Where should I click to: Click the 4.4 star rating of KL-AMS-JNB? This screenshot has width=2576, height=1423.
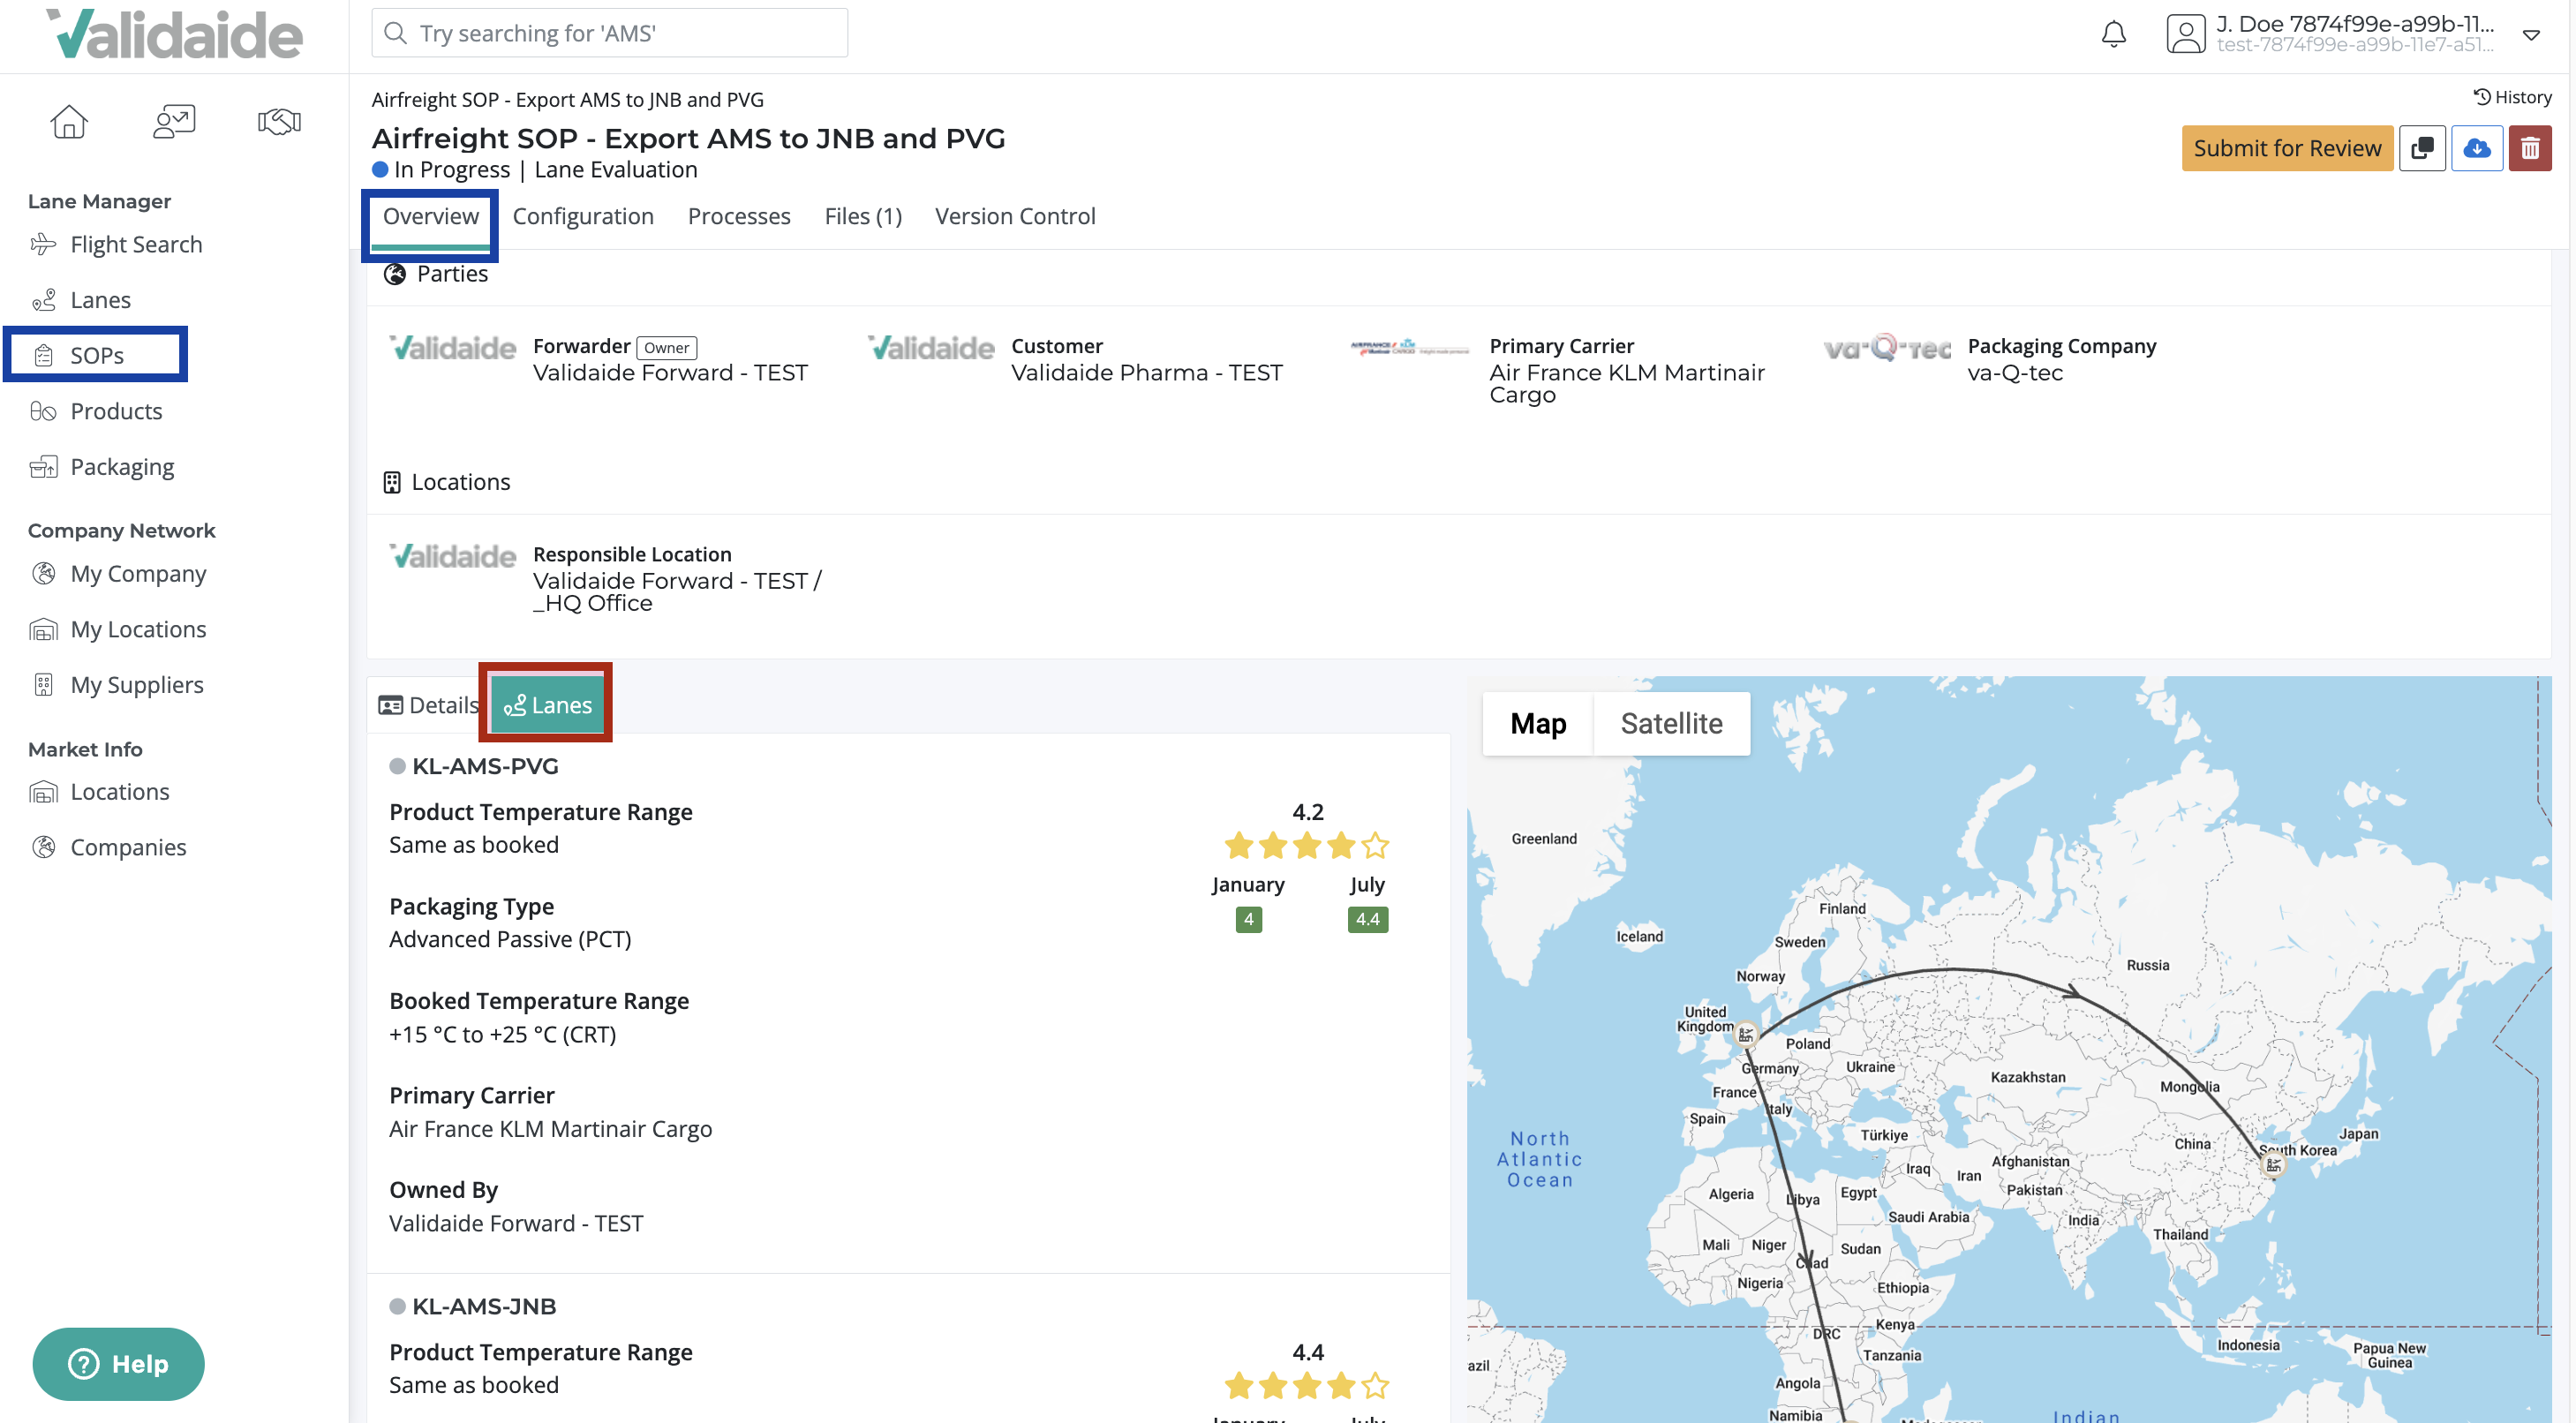pos(1307,1386)
